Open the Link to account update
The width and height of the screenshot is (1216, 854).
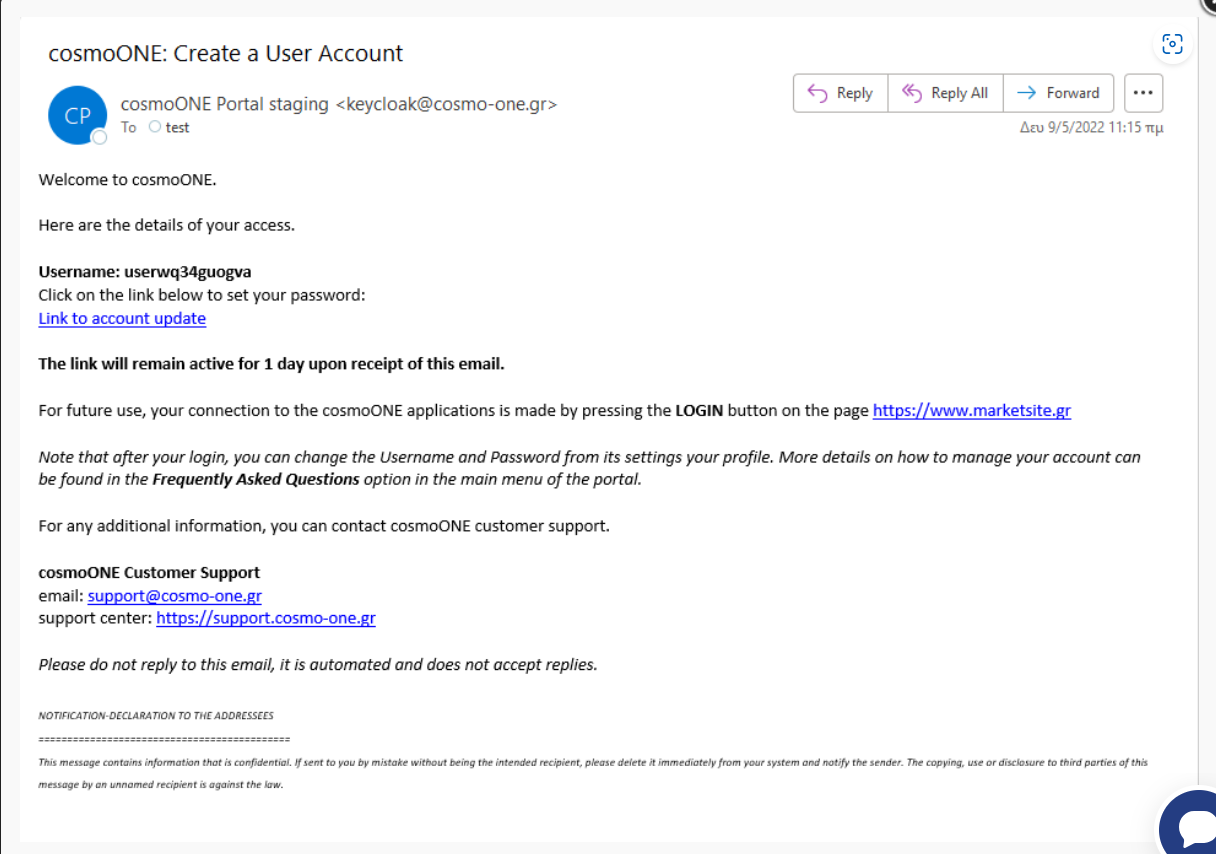click(x=122, y=318)
